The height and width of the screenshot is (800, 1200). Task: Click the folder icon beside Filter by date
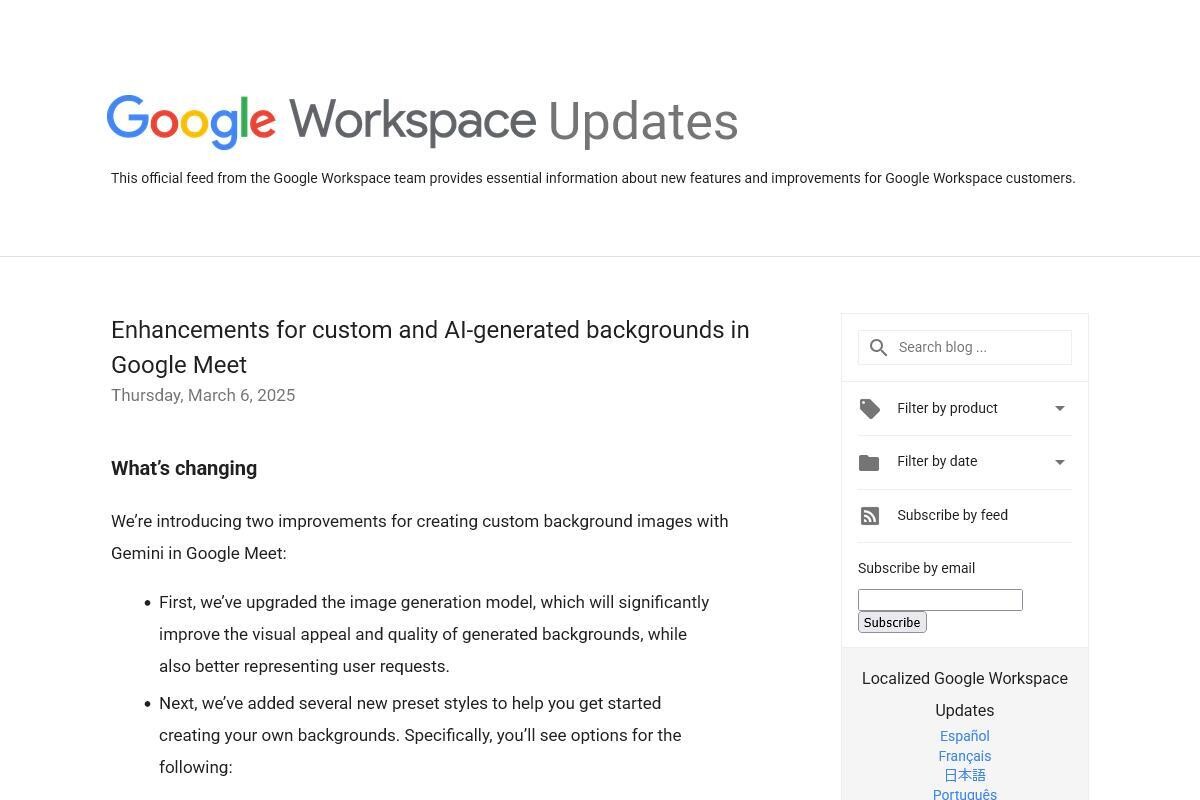[869, 463]
